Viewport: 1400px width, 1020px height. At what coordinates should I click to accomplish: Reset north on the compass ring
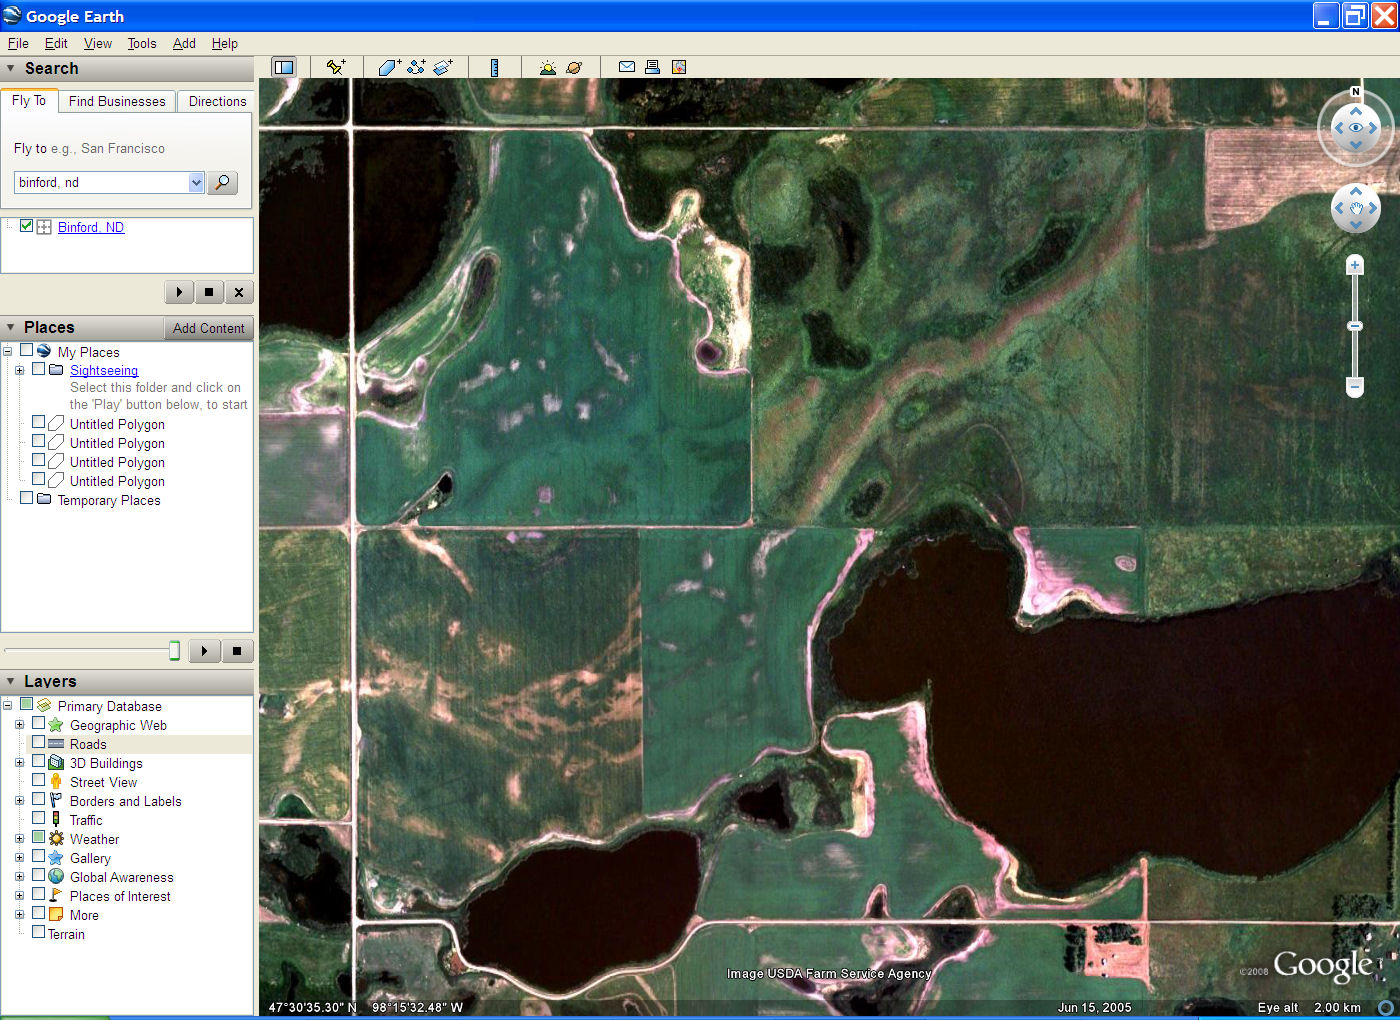(1356, 92)
